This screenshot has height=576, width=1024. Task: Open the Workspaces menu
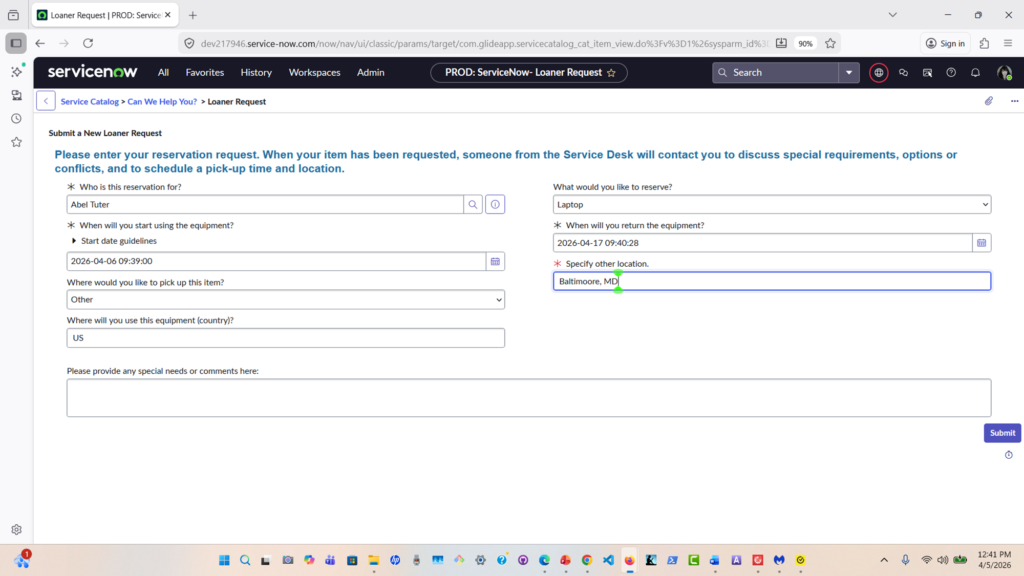click(314, 73)
